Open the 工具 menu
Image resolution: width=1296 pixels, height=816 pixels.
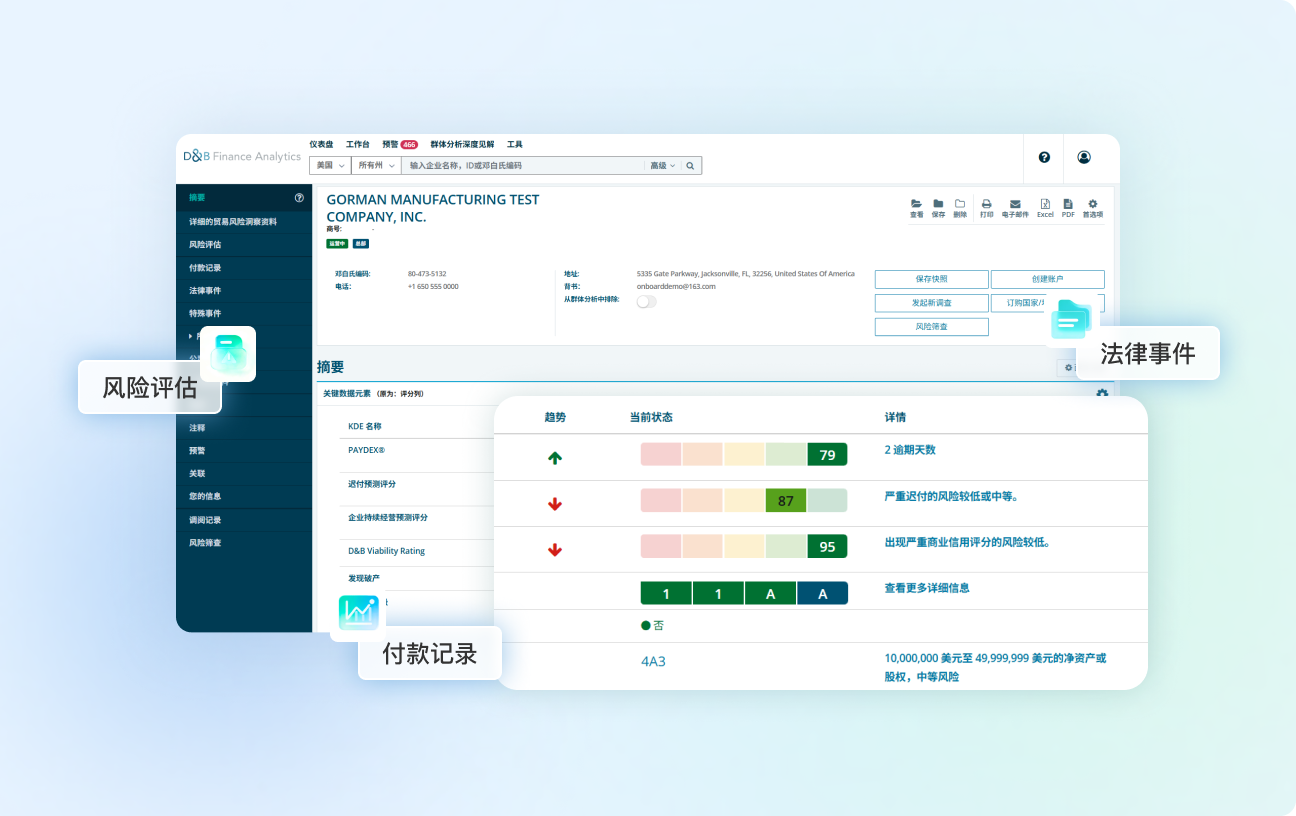point(515,145)
